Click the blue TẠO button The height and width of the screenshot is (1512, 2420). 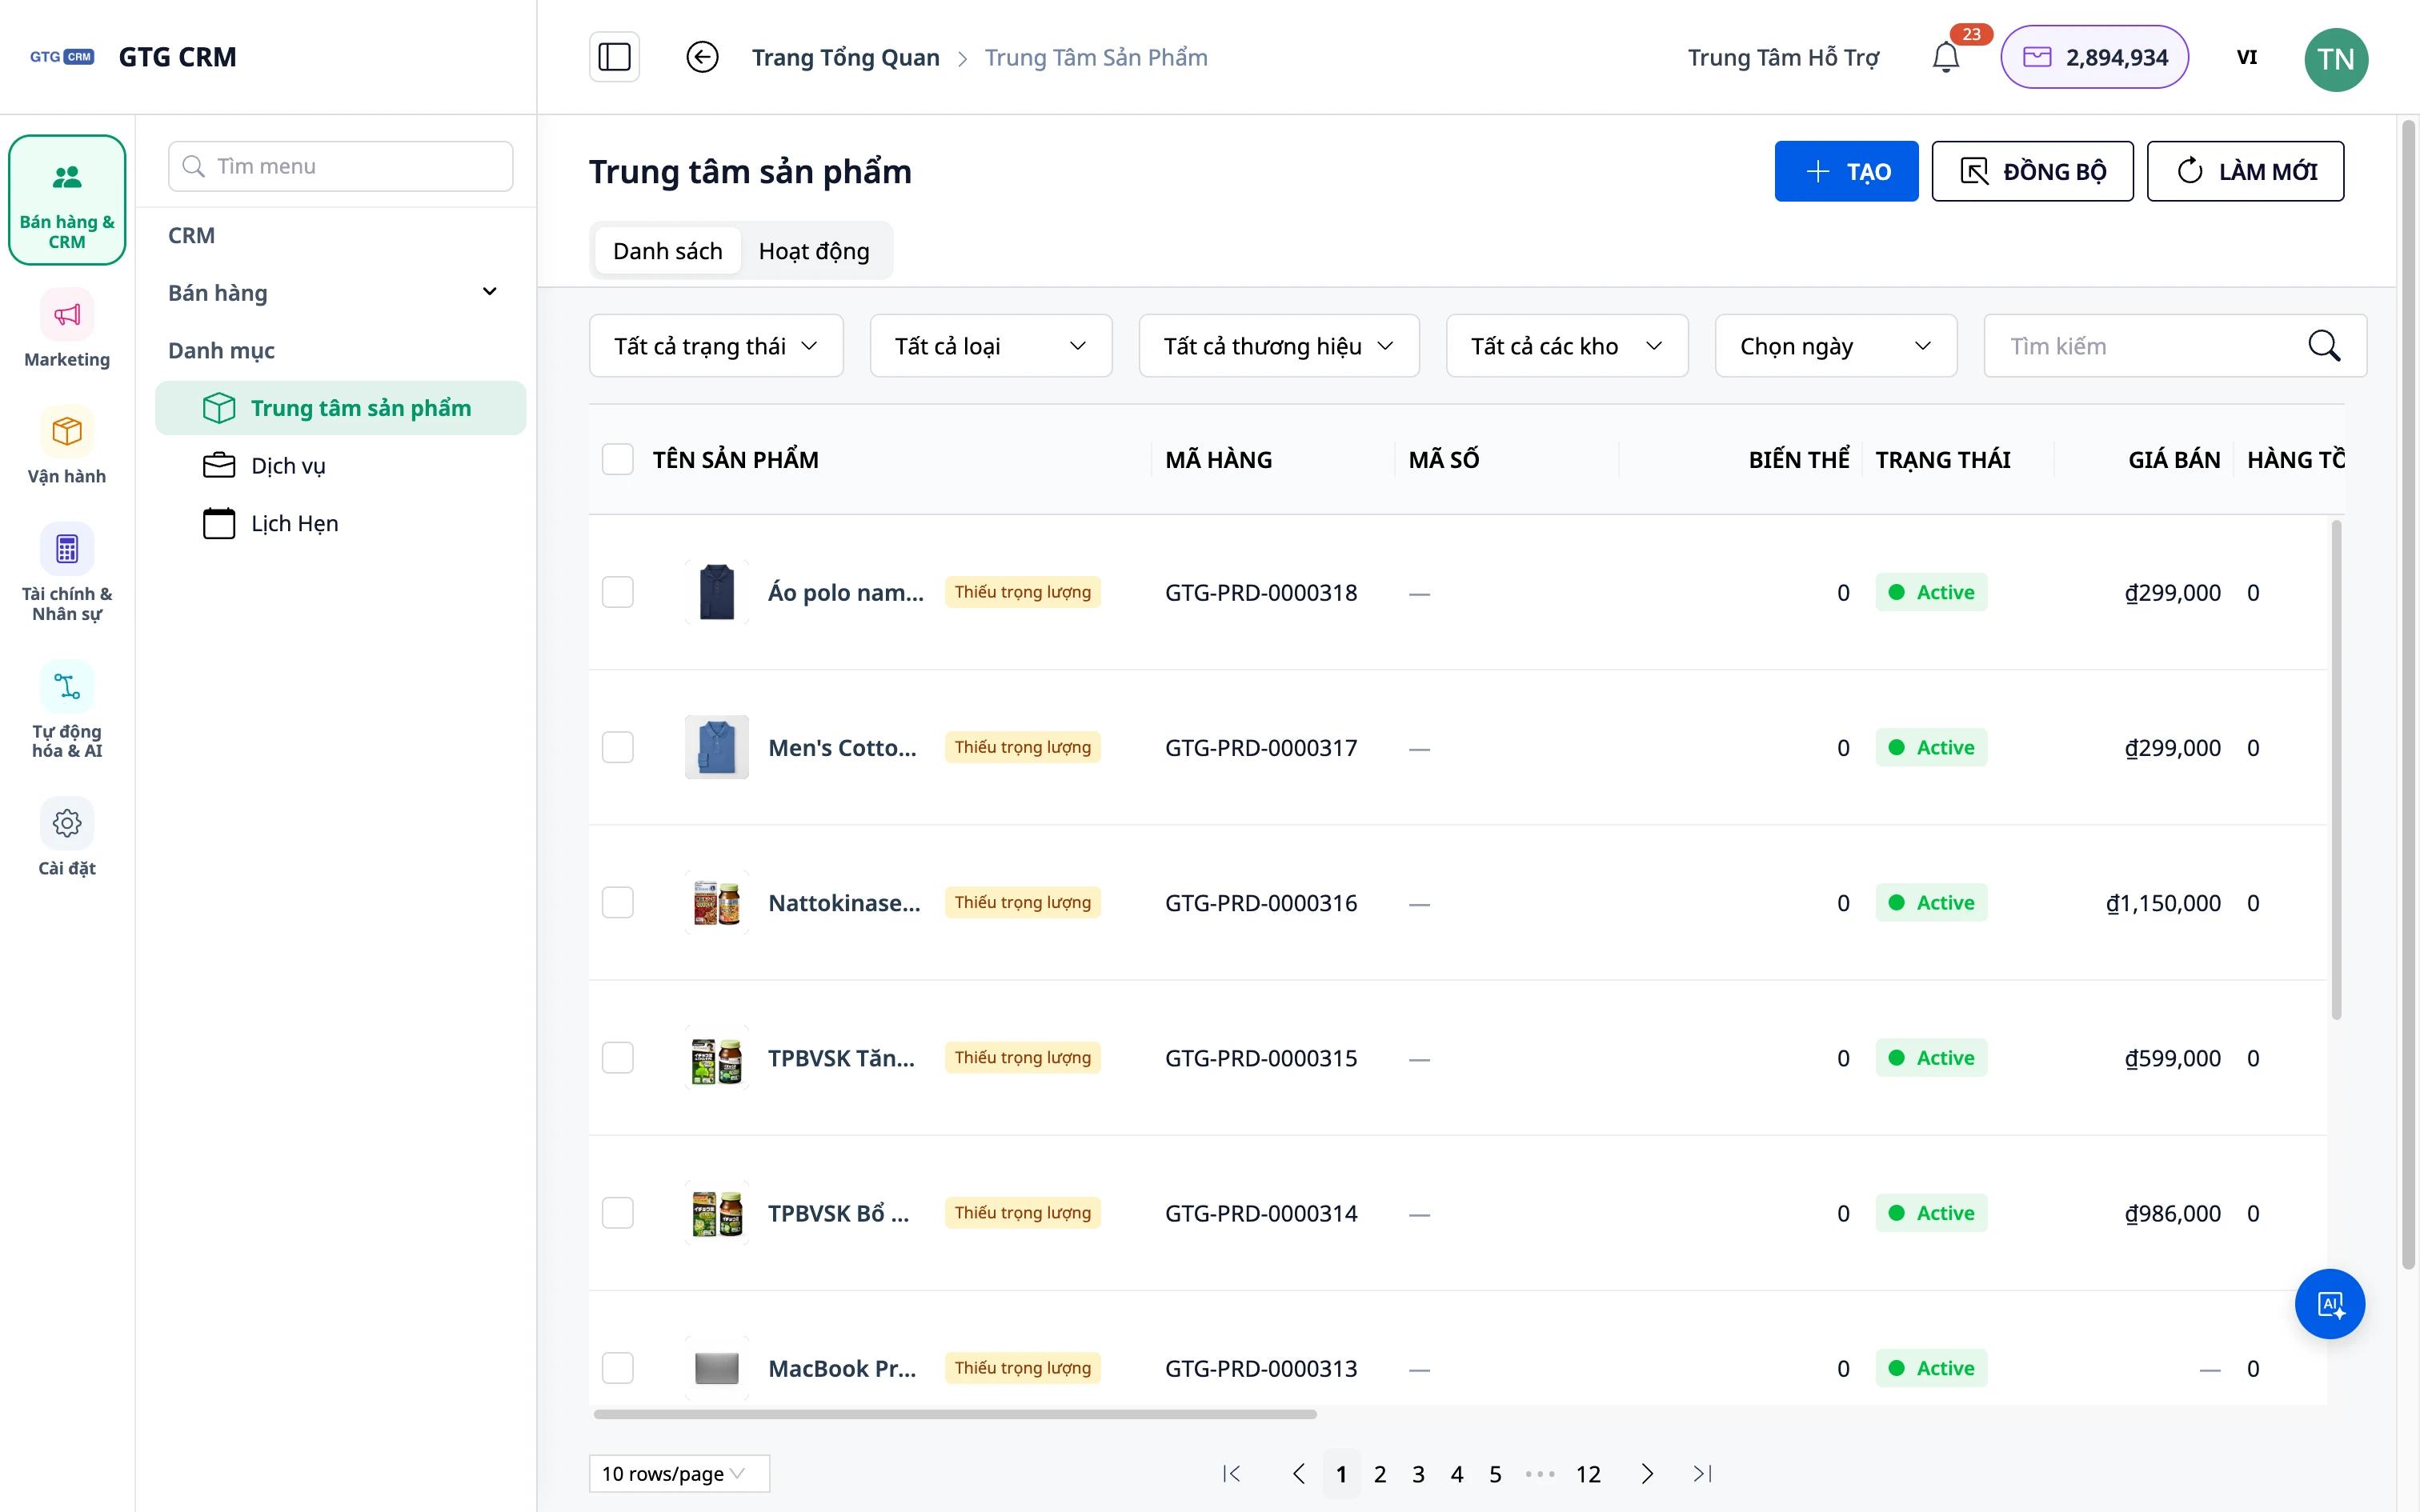[1846, 171]
